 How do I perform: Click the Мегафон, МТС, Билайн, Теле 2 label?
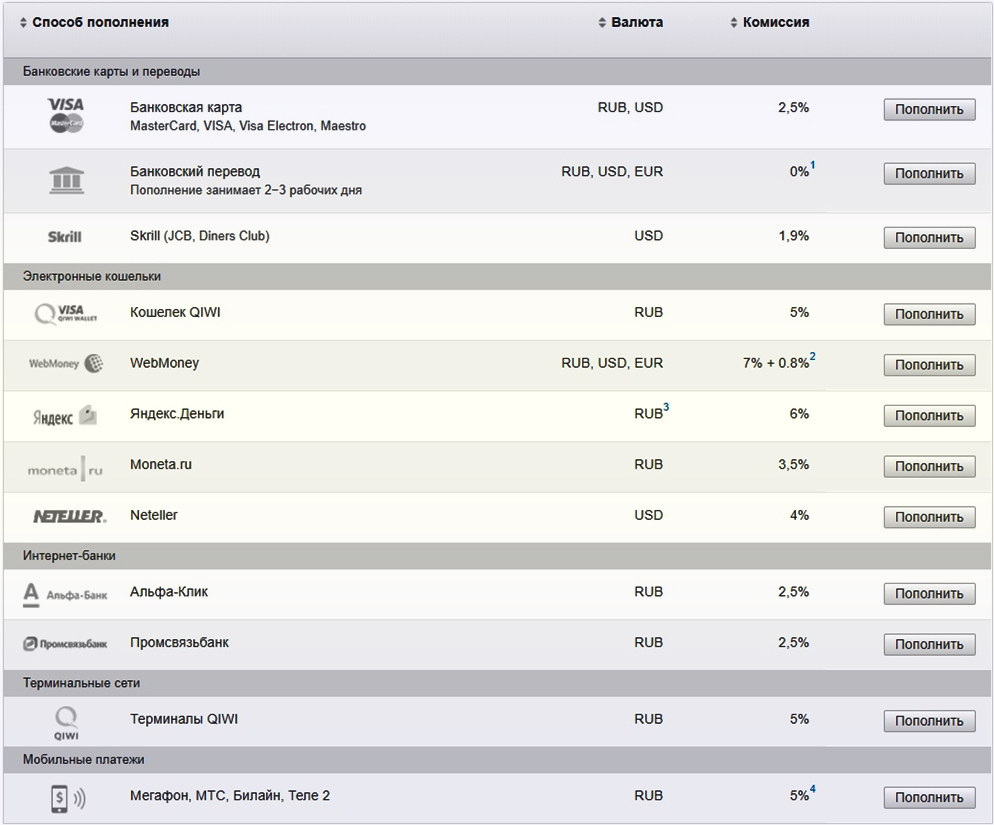click(x=230, y=796)
